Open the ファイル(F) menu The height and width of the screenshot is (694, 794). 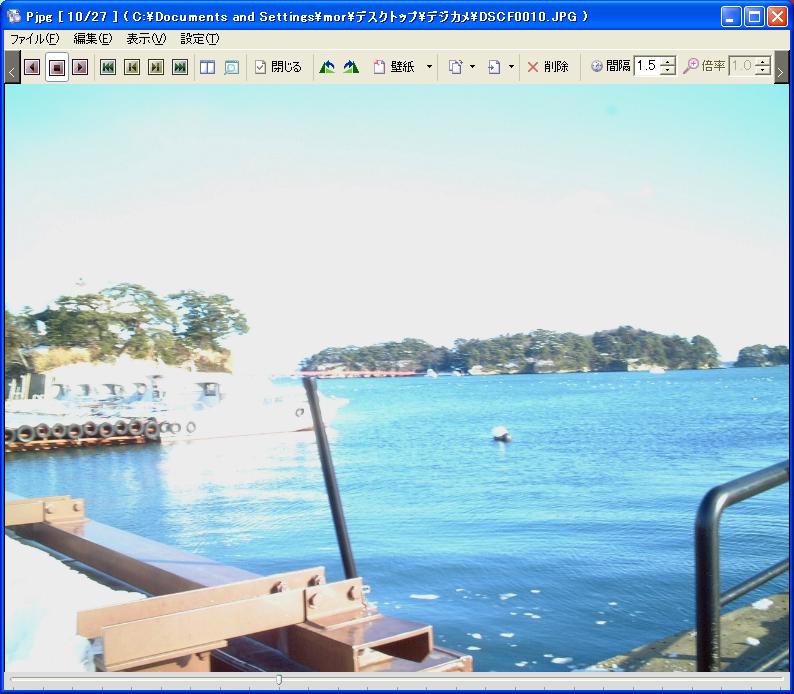pos(34,39)
